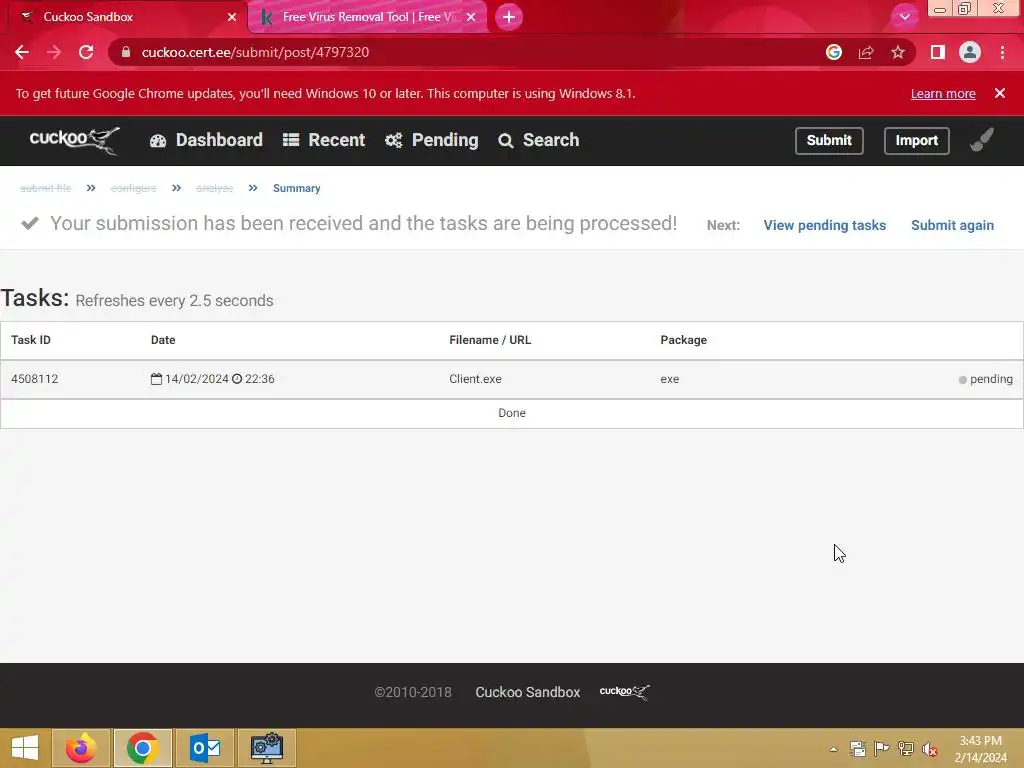Open the muted volume tray icon
Image resolution: width=1024 pixels, height=768 pixels.
point(930,749)
